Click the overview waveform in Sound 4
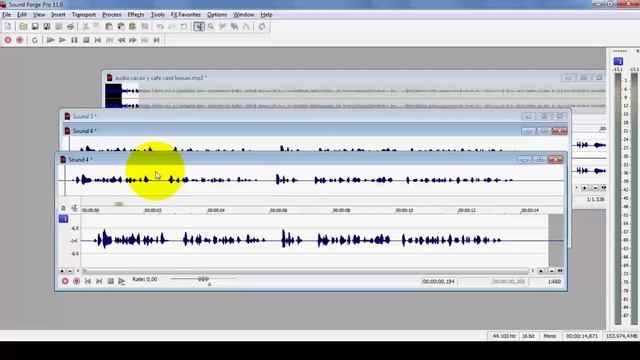Viewport: 640px width, 360px height. tap(311, 180)
